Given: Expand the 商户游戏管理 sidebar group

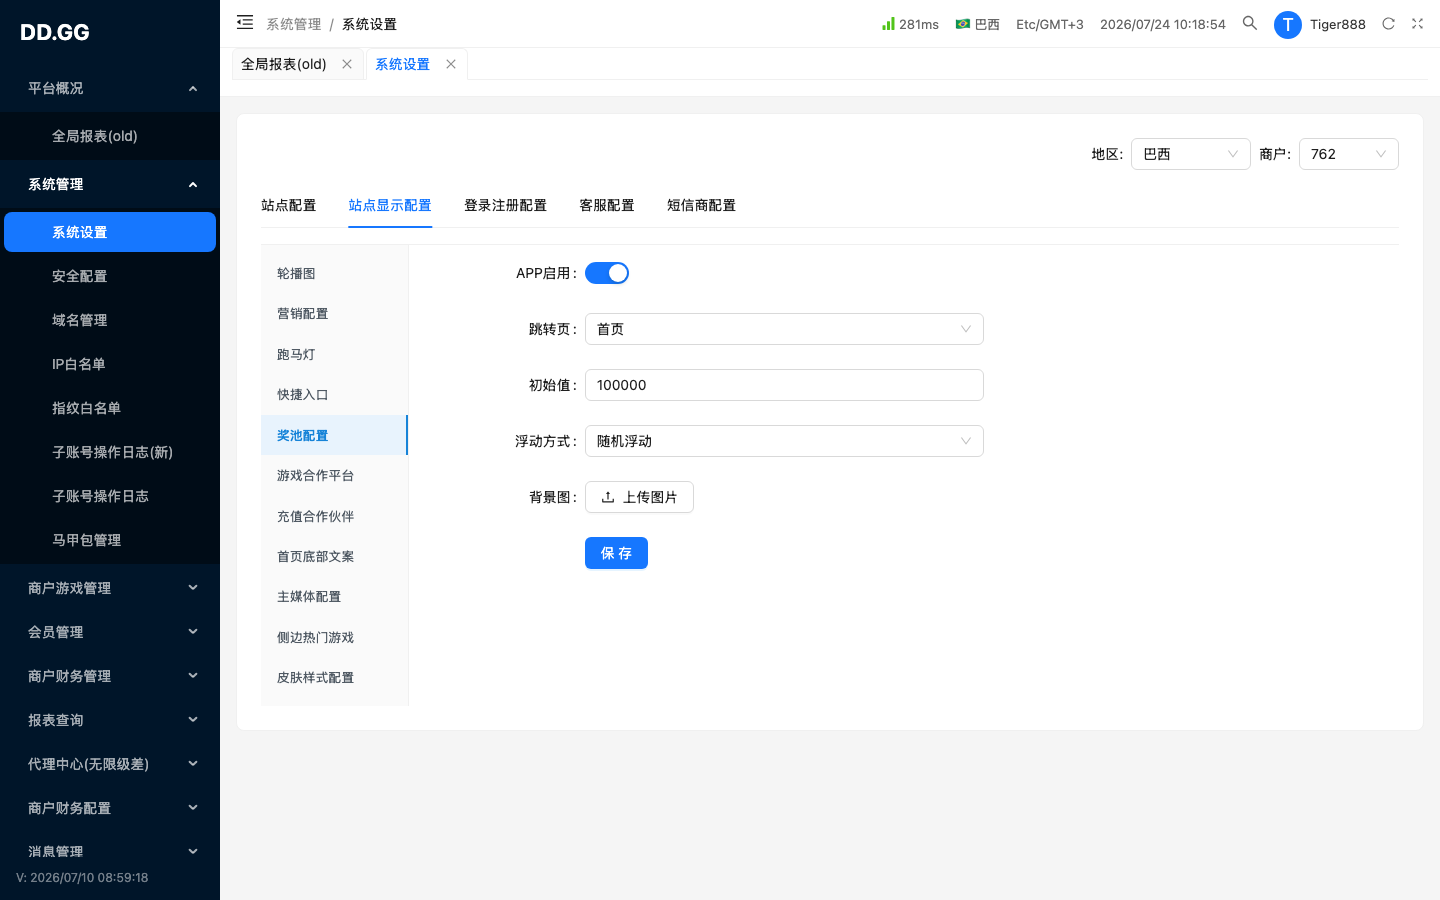Looking at the screenshot, I should (110, 588).
